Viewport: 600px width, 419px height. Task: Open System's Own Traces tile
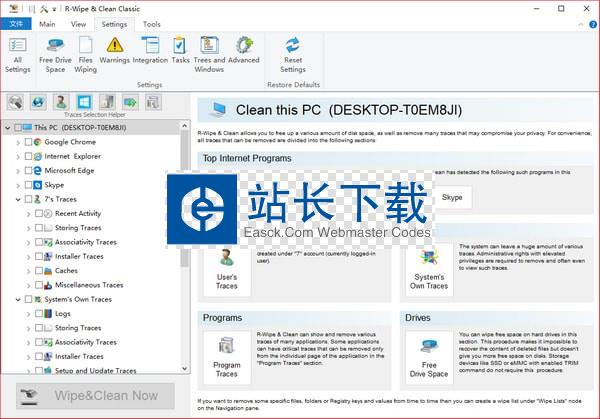pos(429,271)
